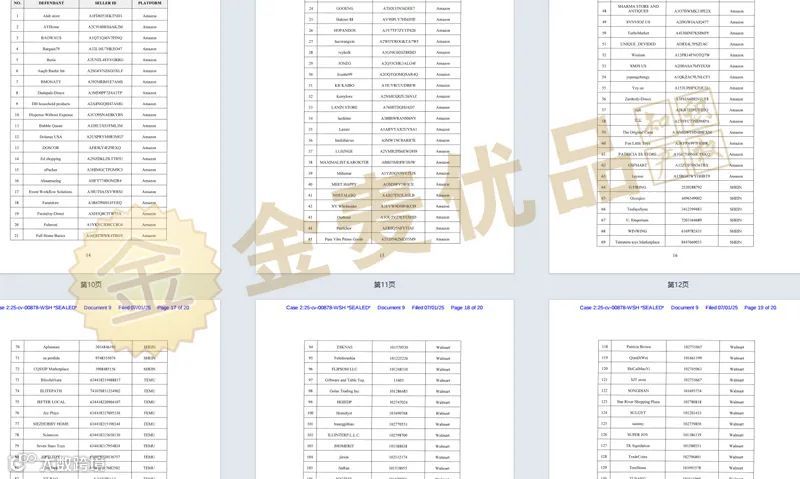800x479 pixels.
Task: Open the page 11 thumbnail (第11页)
Action: coord(385,136)
